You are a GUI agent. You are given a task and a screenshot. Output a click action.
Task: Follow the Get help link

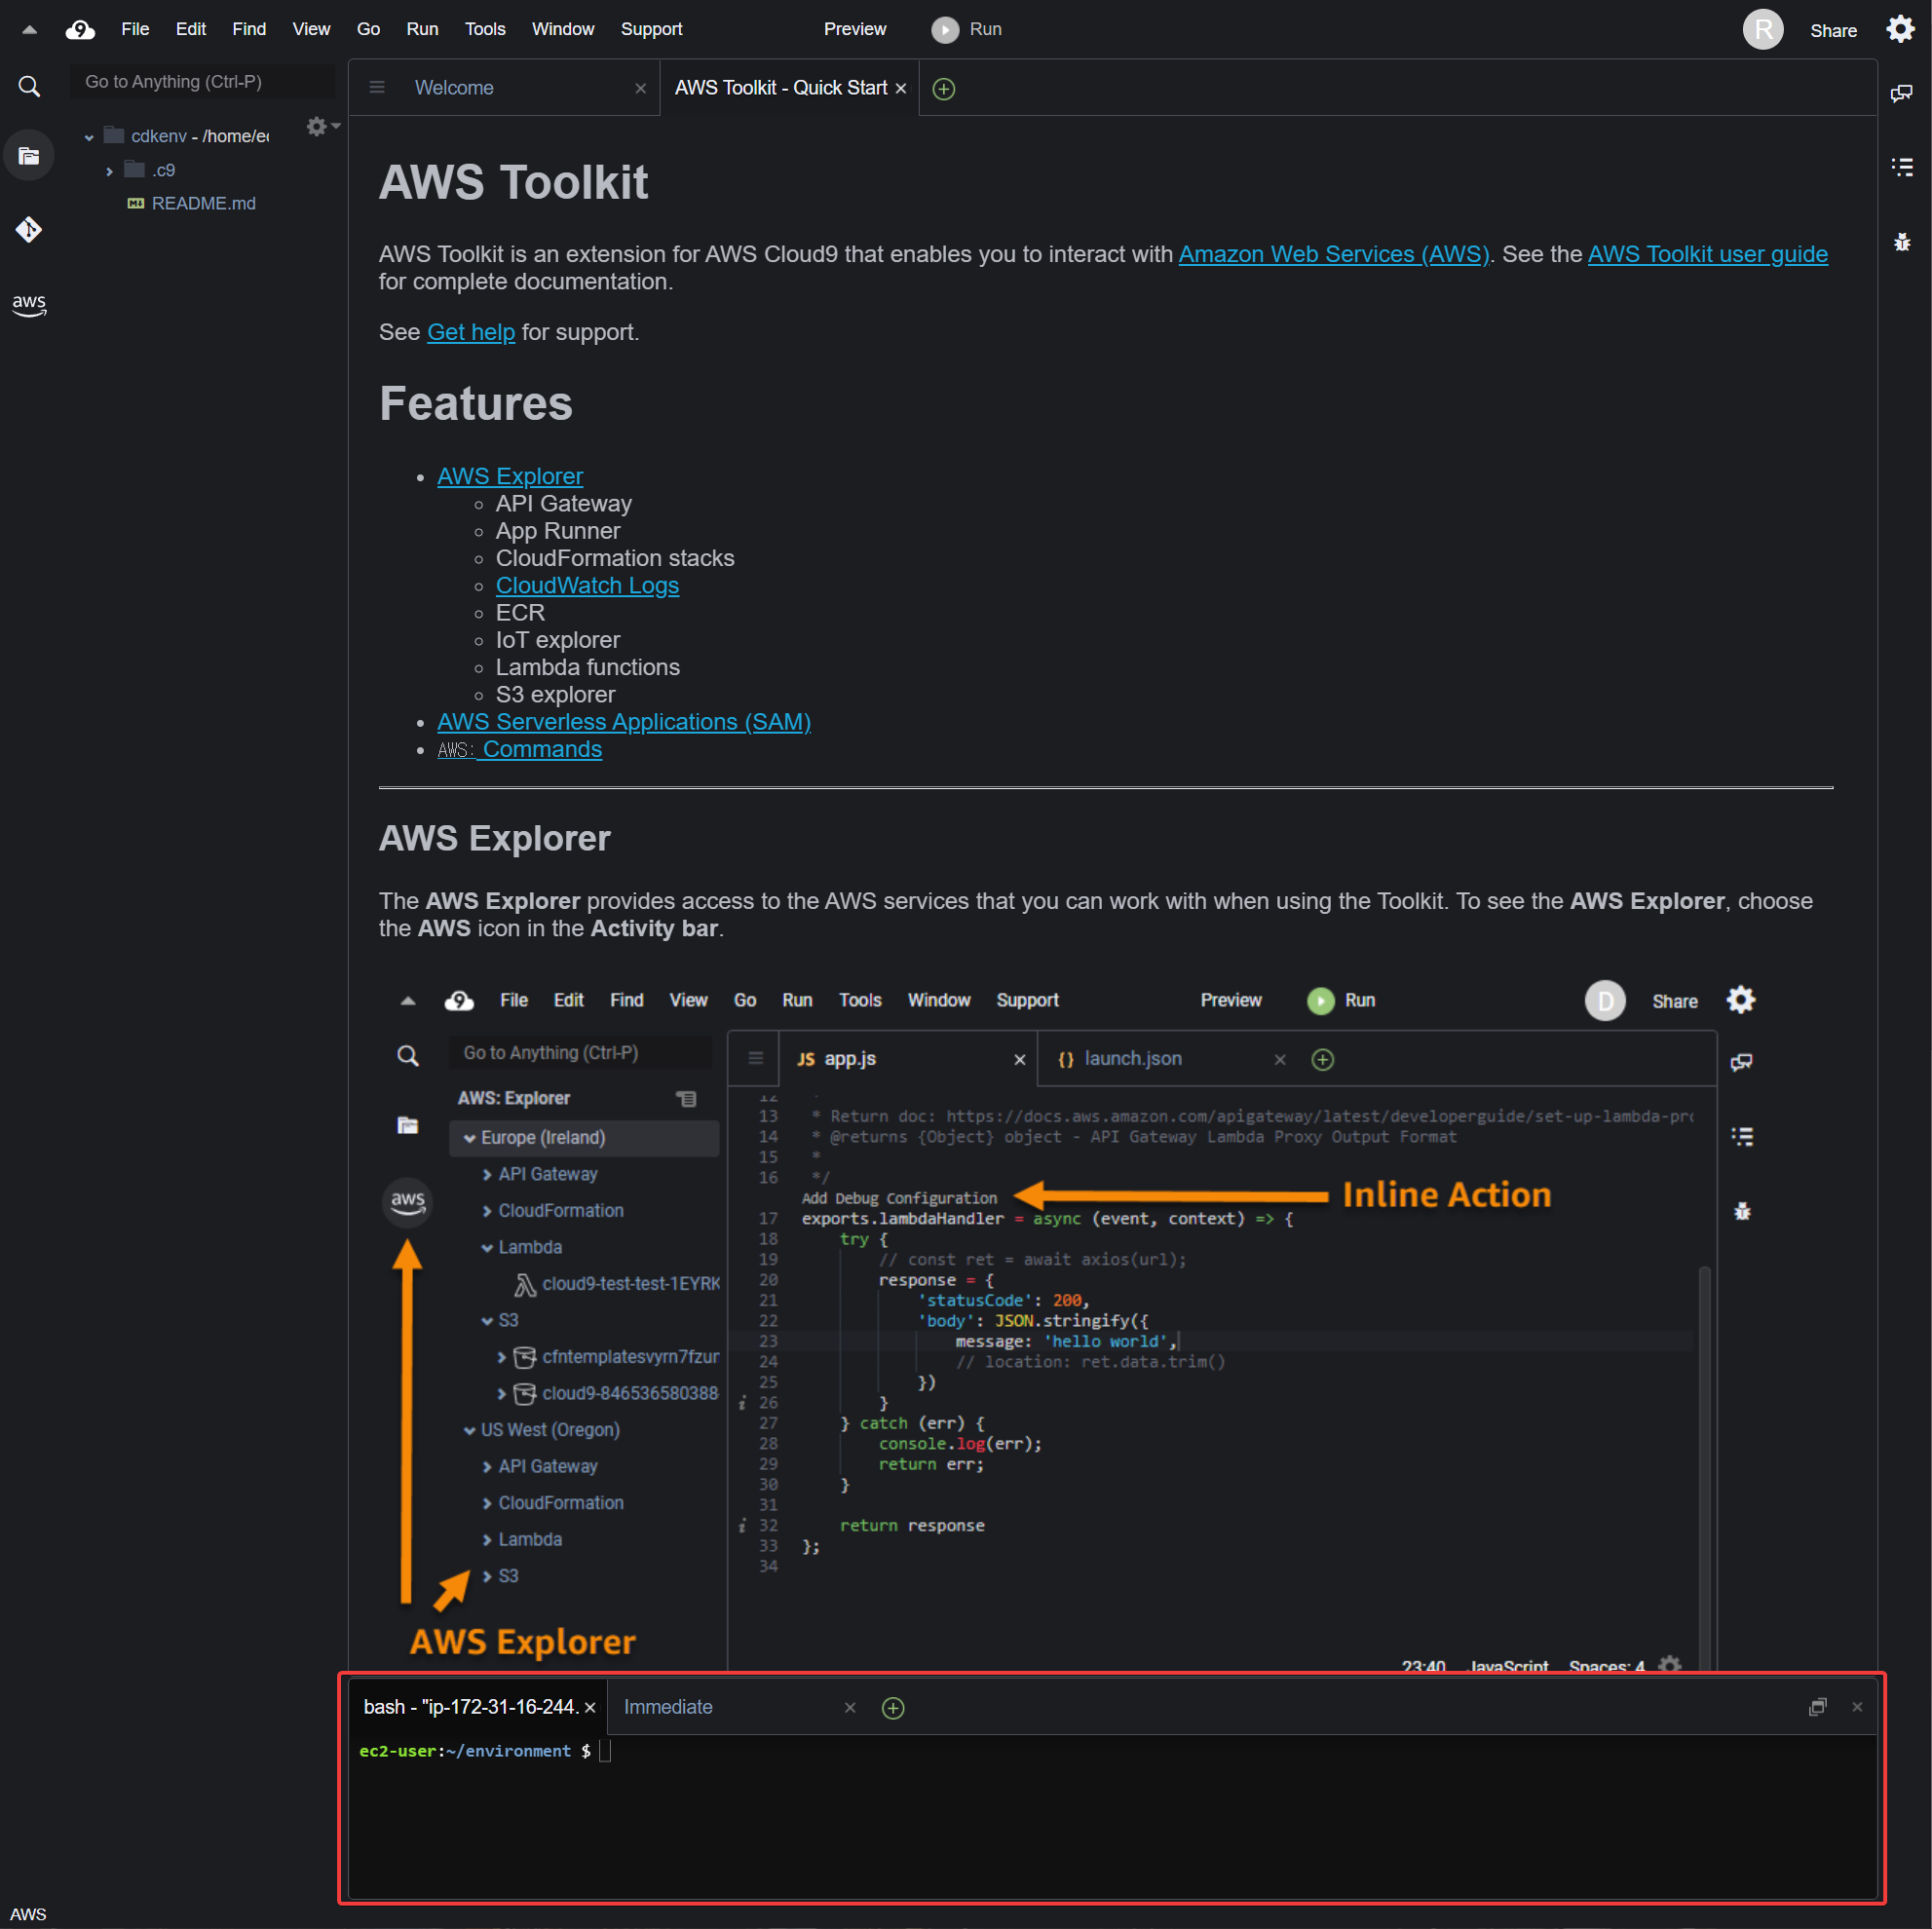(x=471, y=332)
